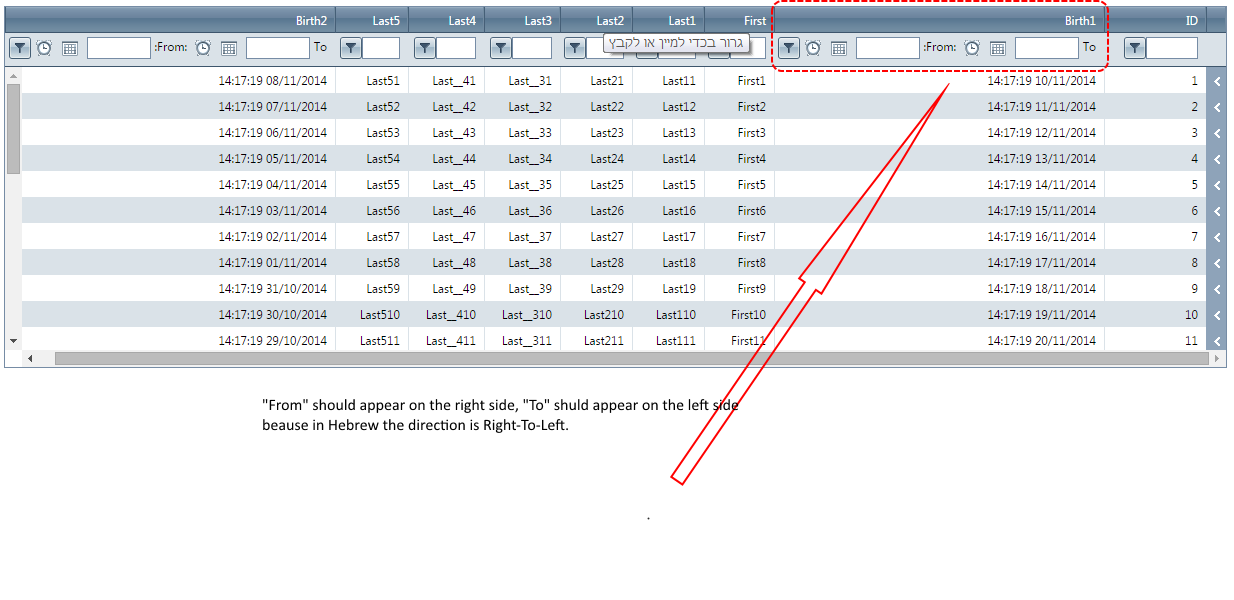Sort by the Birth1 column header
The image size is (1234, 600).
click(x=940, y=20)
